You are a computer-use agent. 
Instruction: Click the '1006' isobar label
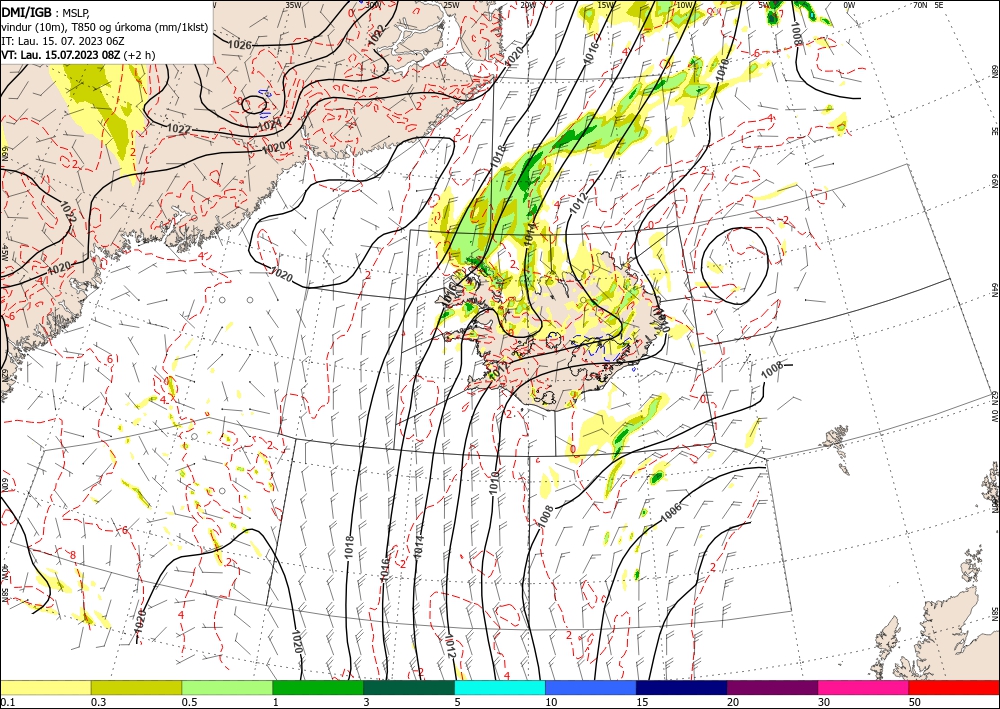[671, 512]
